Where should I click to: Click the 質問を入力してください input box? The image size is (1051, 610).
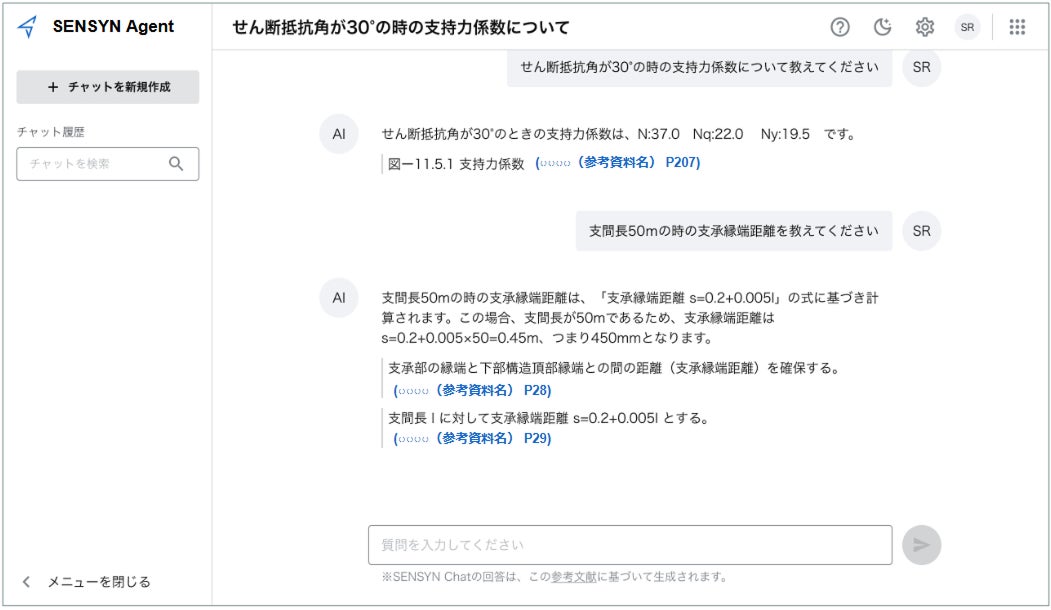tap(630, 545)
